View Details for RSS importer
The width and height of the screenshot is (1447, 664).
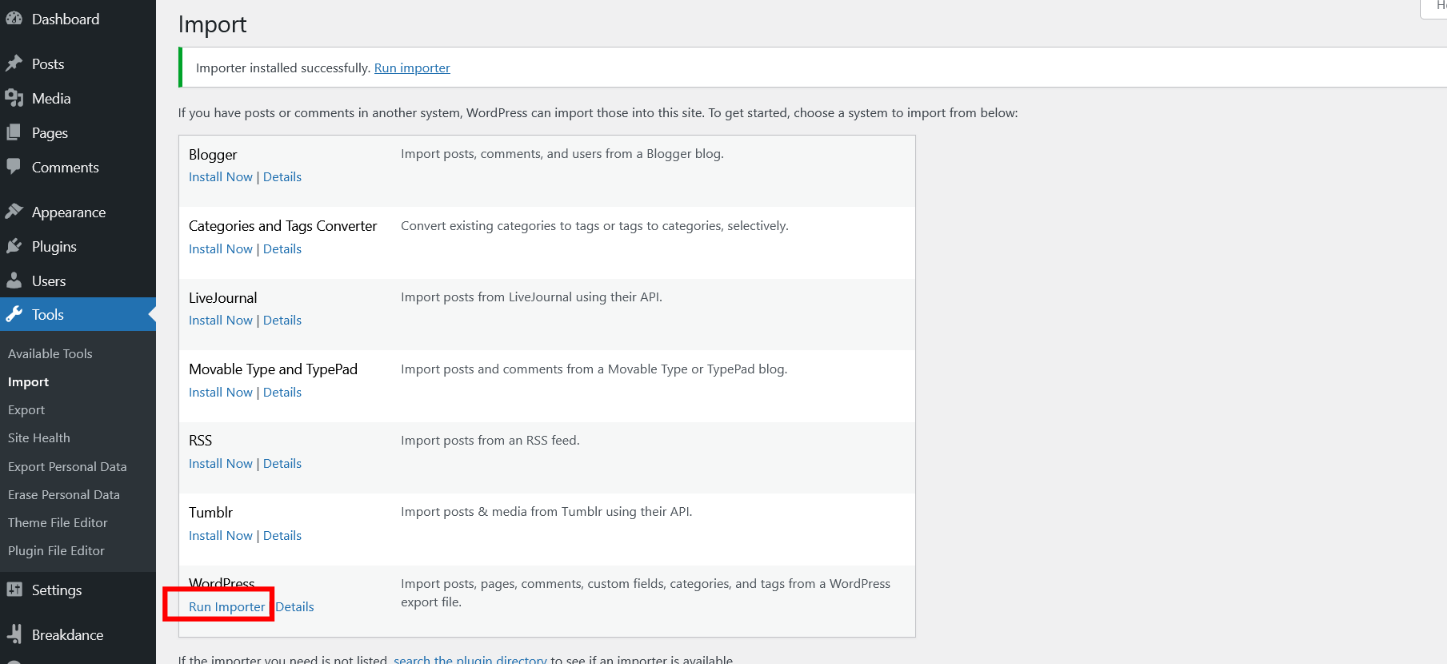coord(282,463)
